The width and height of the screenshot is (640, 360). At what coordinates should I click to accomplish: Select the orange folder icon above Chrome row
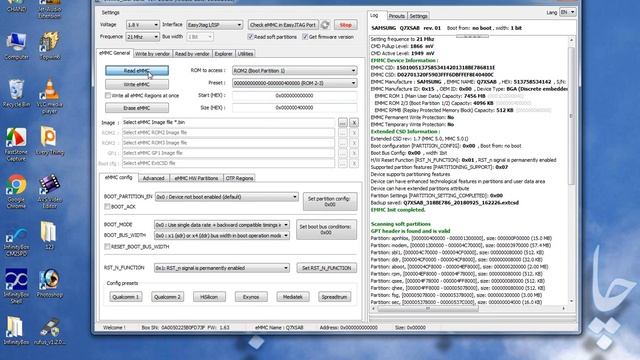[49, 141]
